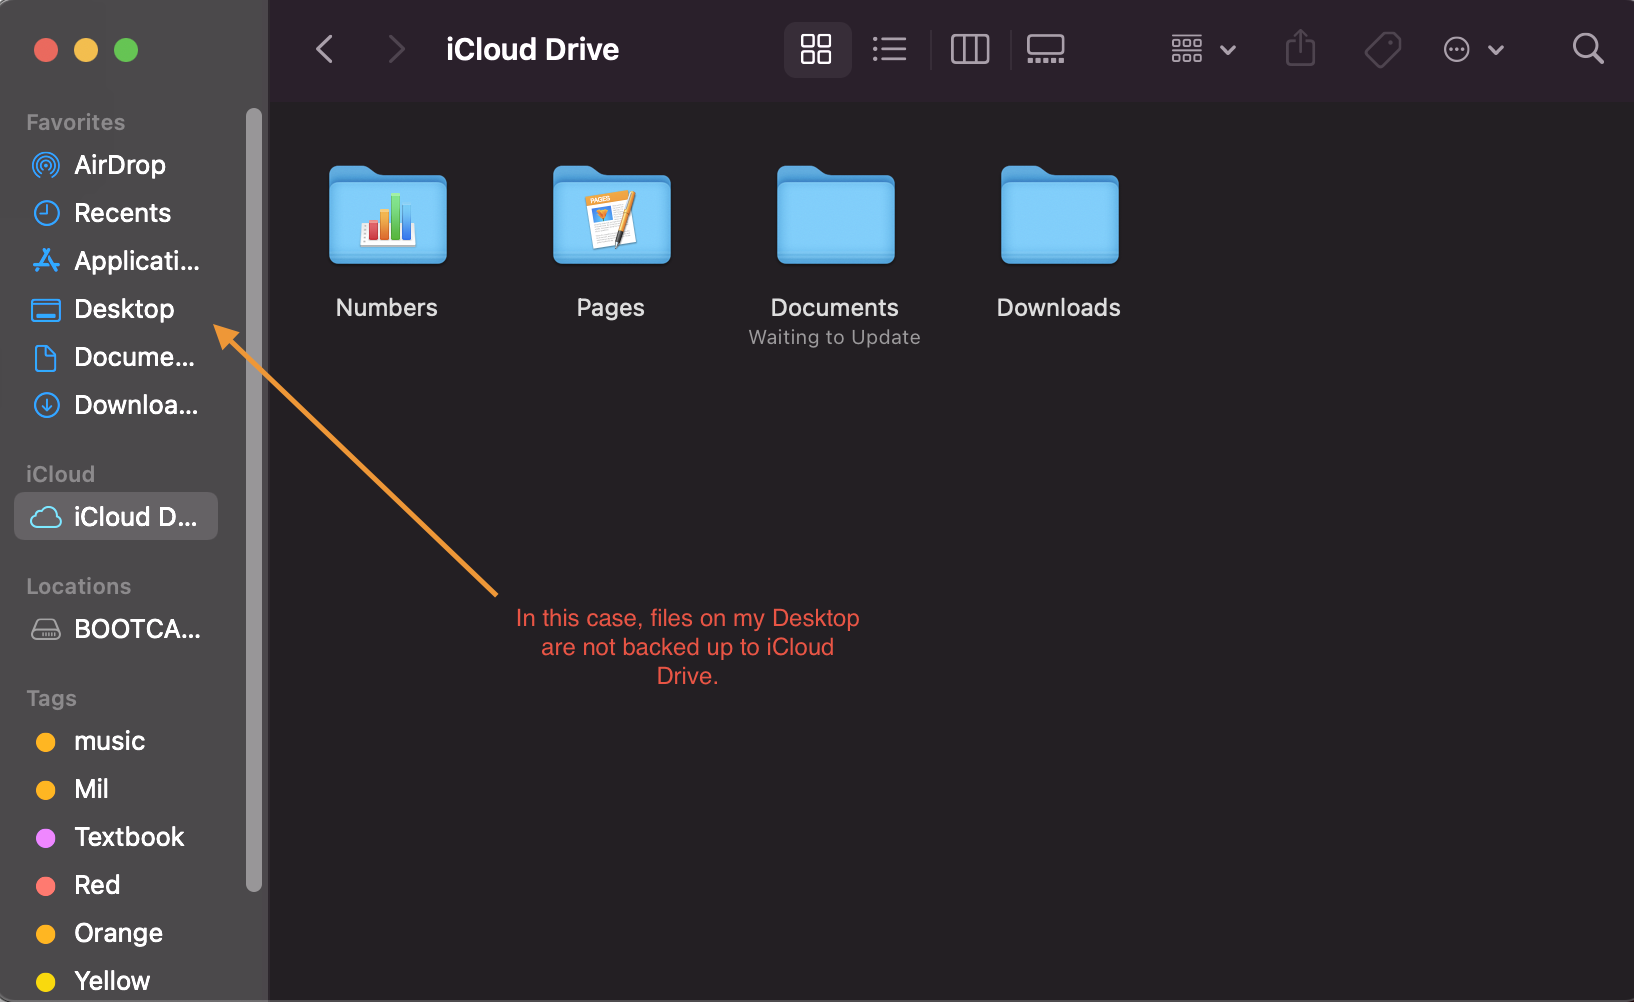Go back using the left chevron
1634x1002 pixels.
coord(324,49)
